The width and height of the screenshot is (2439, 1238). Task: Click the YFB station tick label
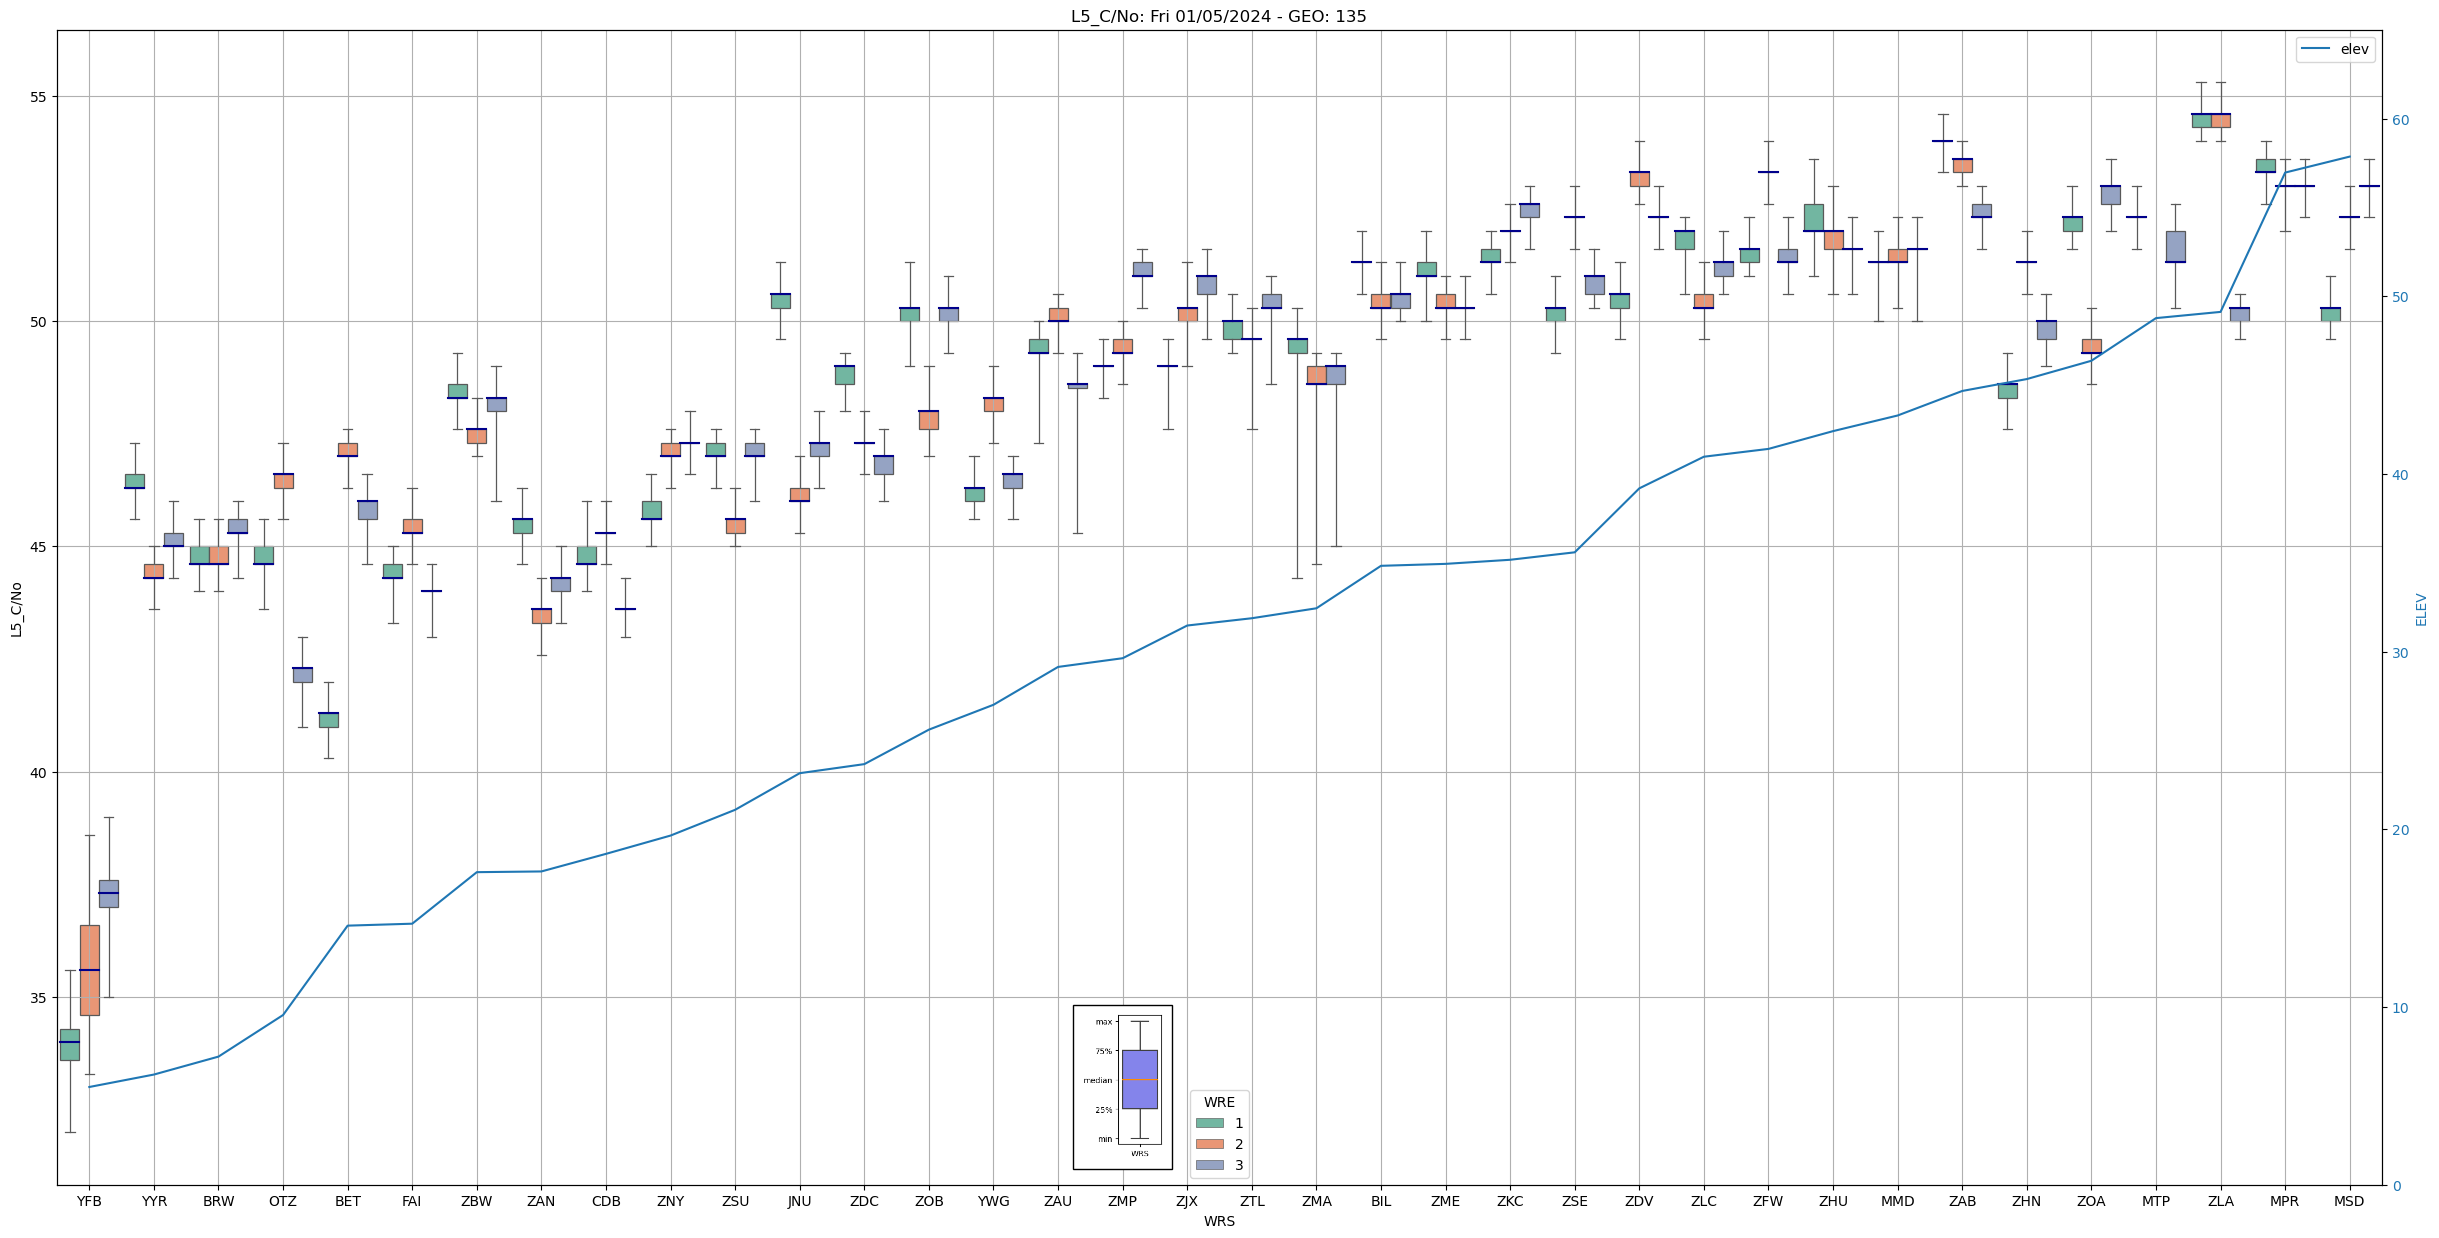point(89,1202)
